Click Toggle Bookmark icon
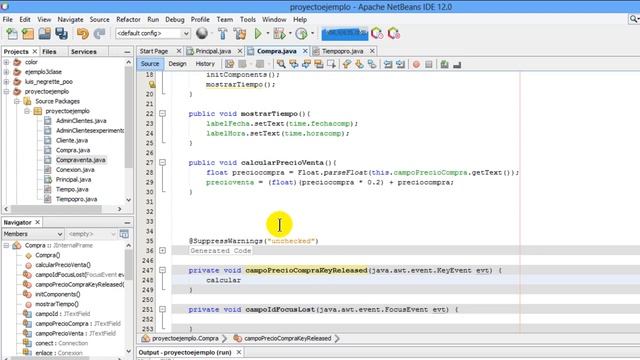The width and height of the screenshot is (640, 360). coord(372,64)
